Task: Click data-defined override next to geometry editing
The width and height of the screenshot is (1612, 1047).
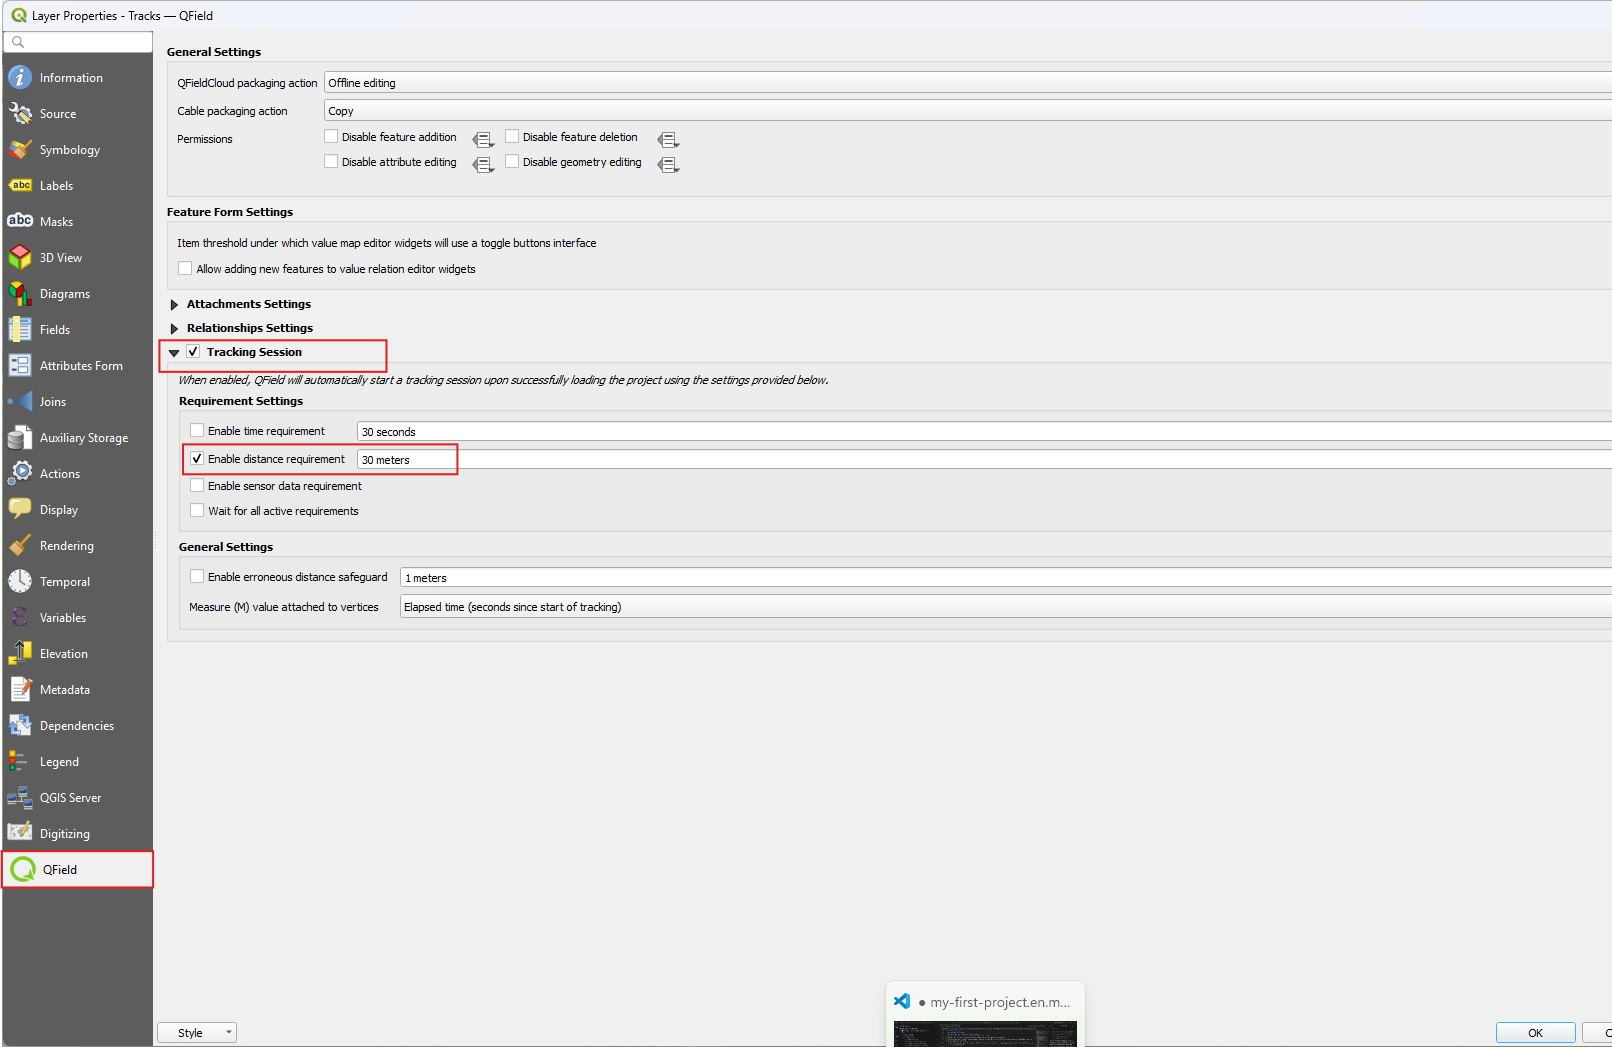Action: [x=668, y=165]
